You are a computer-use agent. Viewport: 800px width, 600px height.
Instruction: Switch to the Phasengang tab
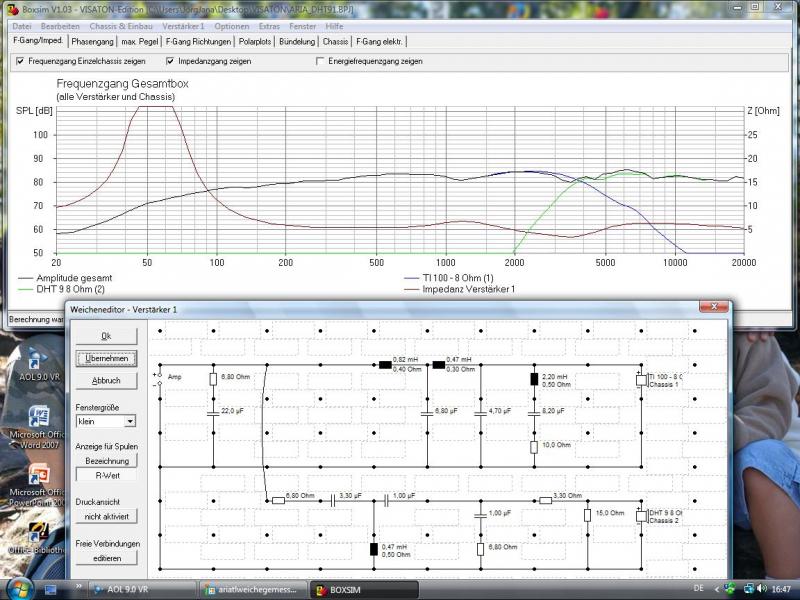click(92, 42)
